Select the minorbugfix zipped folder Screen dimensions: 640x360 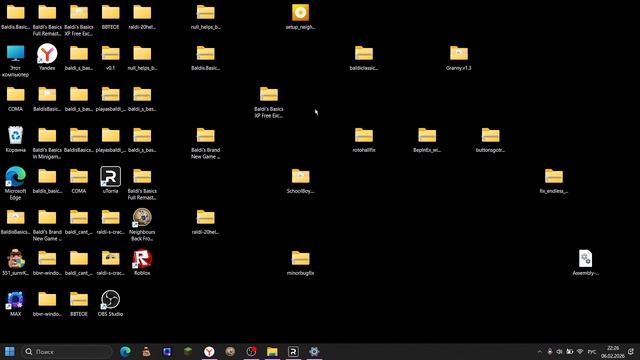300,262
